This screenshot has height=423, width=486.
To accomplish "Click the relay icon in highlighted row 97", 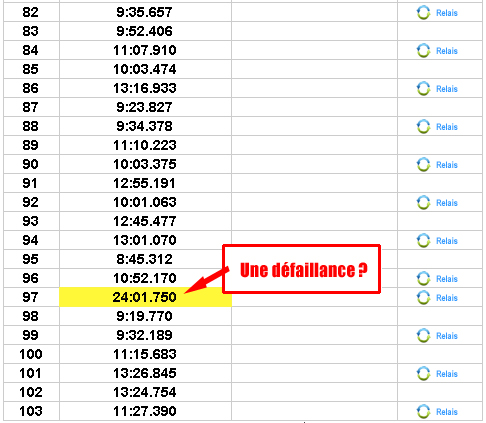I will pos(423,298).
